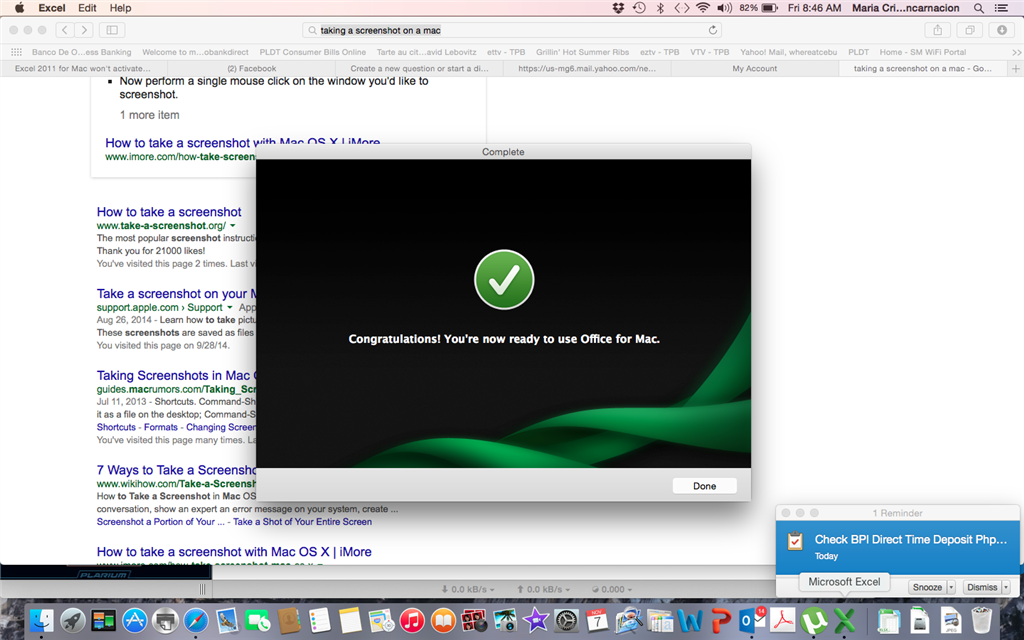
Task: Open Top Sites grid icon in favorites bar
Action: (16, 52)
